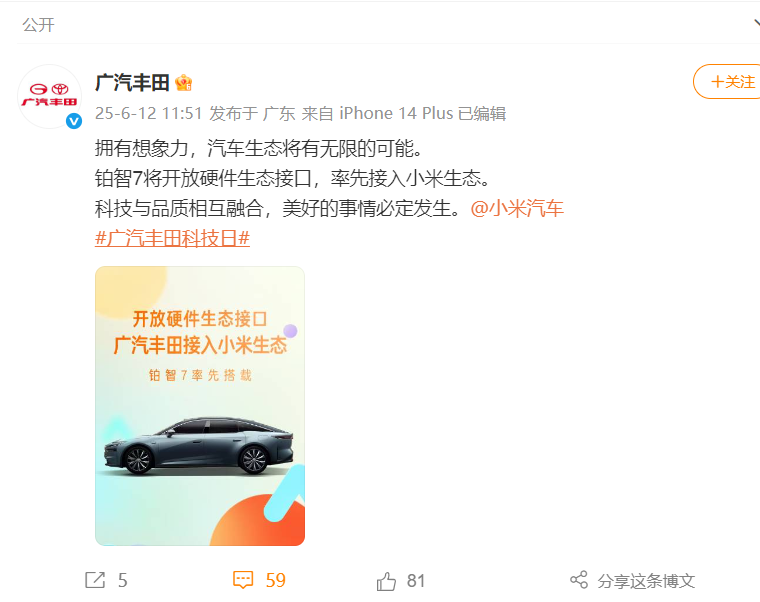Click the repost share-arrow icon

pyautogui.click(x=95, y=580)
